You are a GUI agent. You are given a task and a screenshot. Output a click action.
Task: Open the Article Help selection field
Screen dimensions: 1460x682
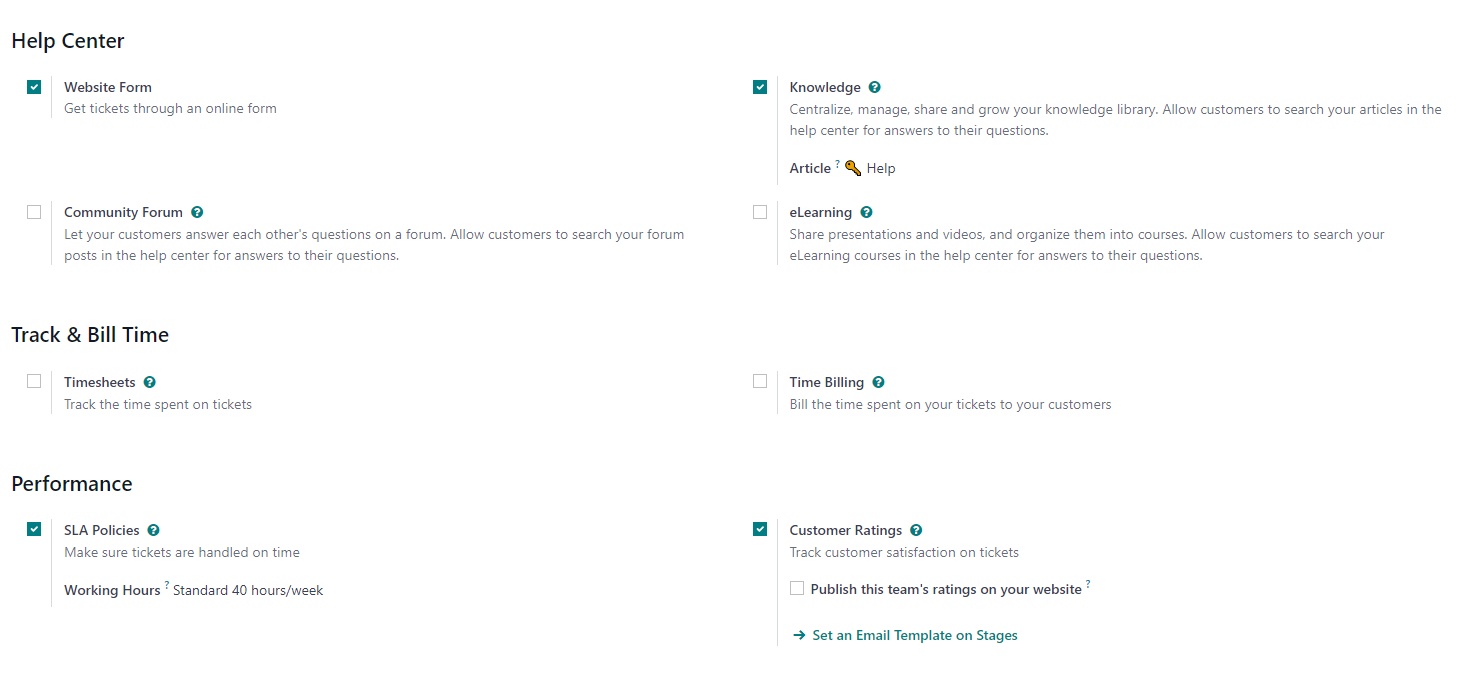pyautogui.click(x=870, y=168)
